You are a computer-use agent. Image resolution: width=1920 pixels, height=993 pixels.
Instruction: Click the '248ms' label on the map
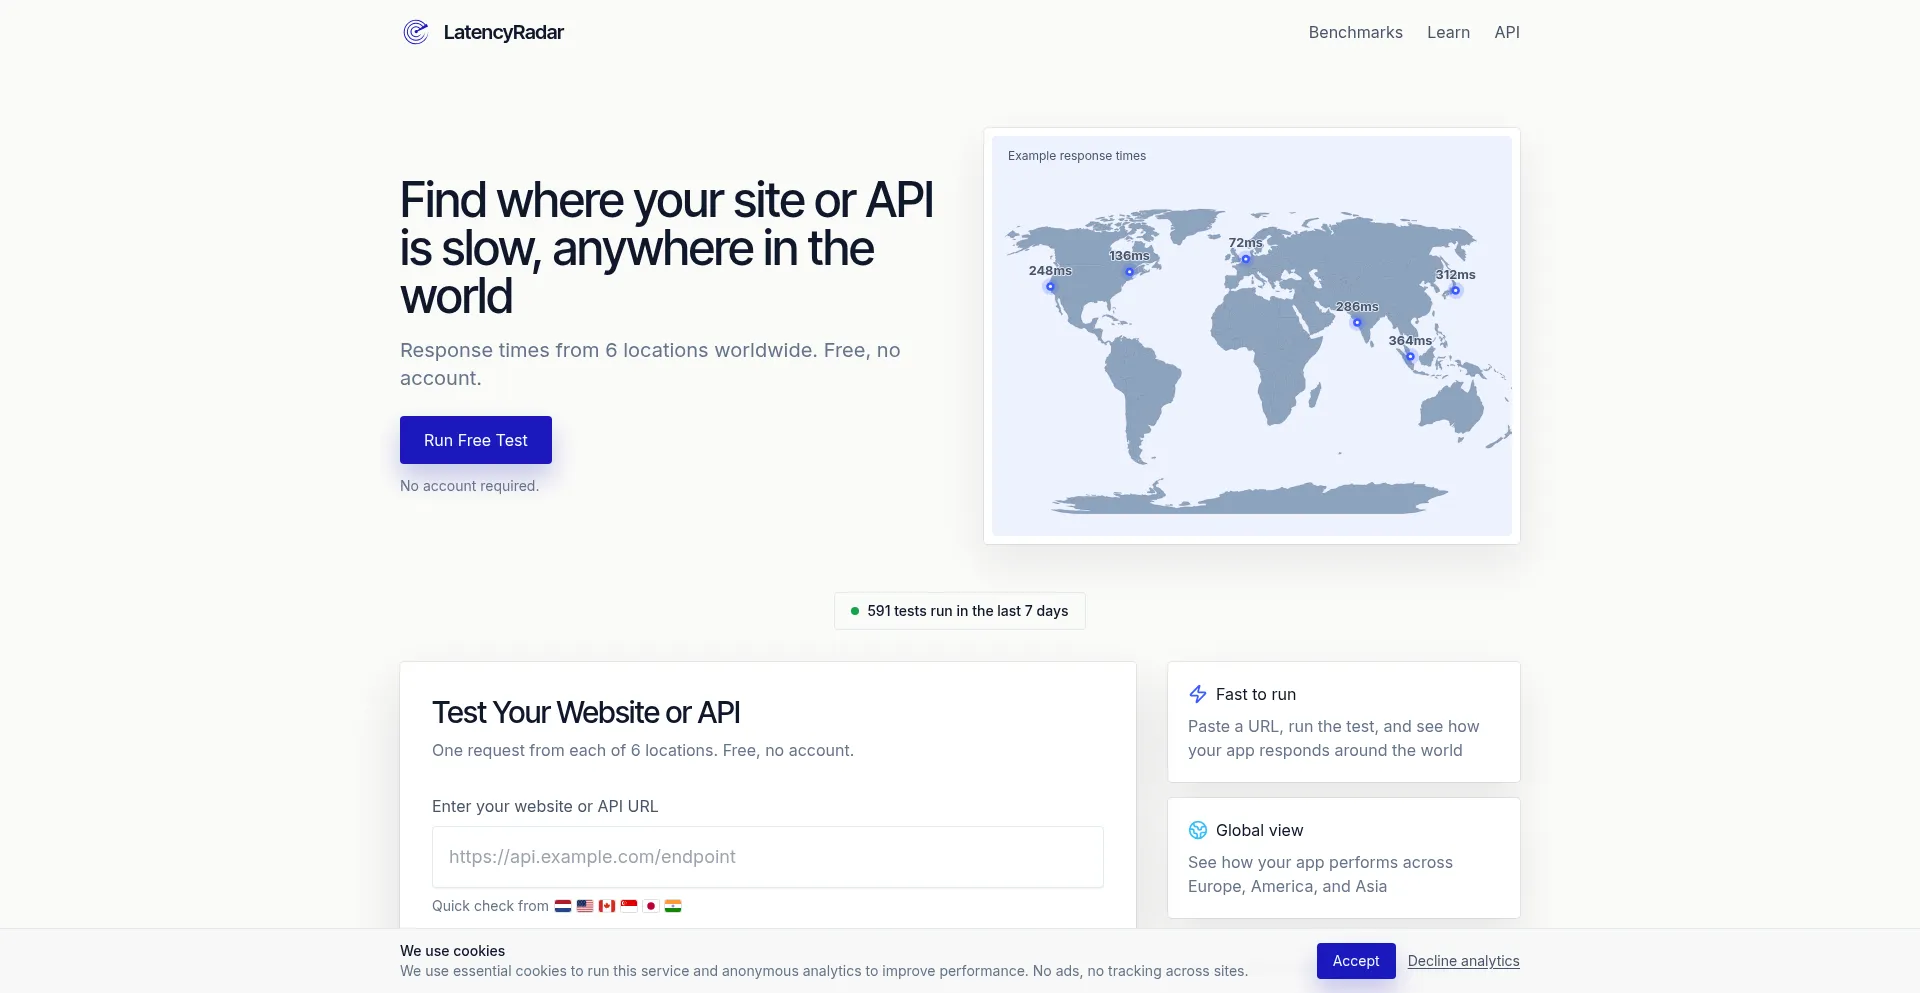(1050, 271)
